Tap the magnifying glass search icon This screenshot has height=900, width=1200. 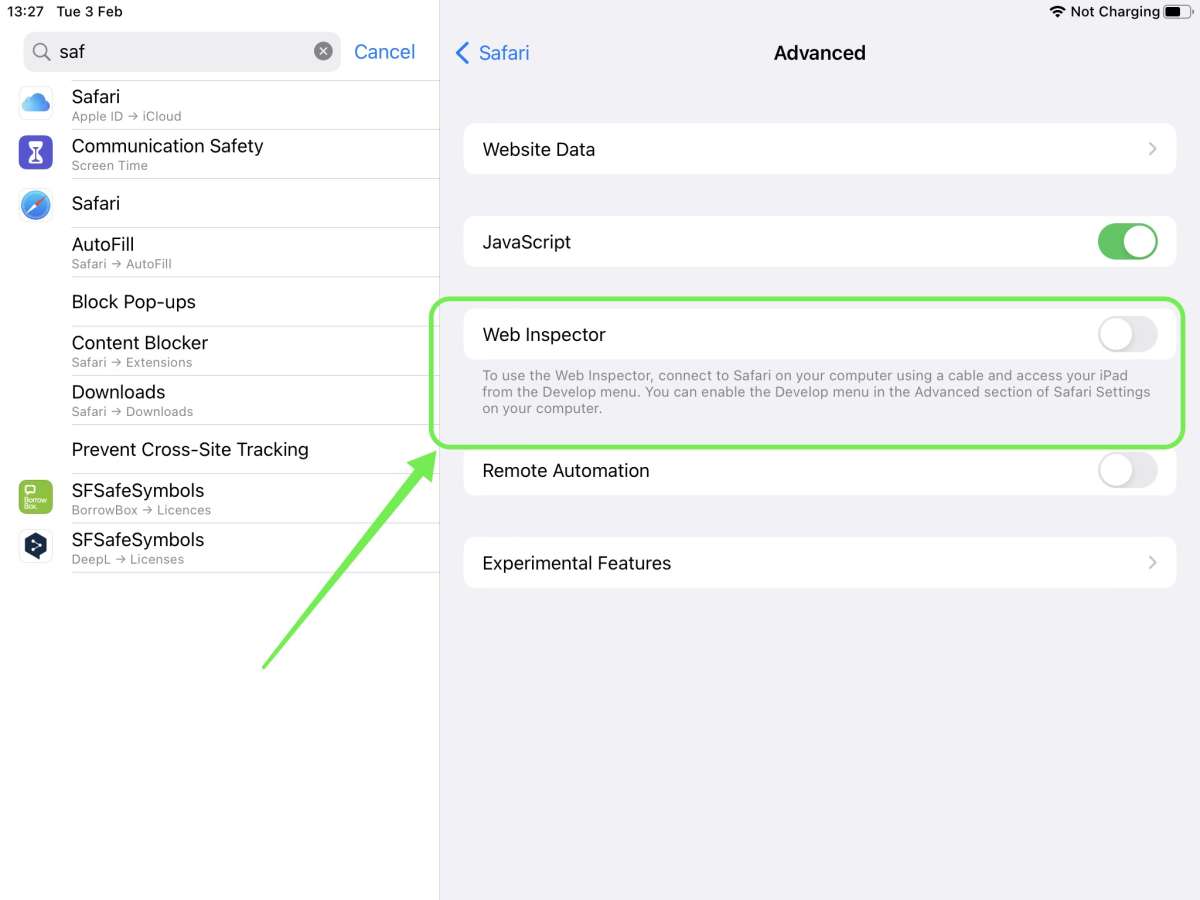(x=41, y=52)
